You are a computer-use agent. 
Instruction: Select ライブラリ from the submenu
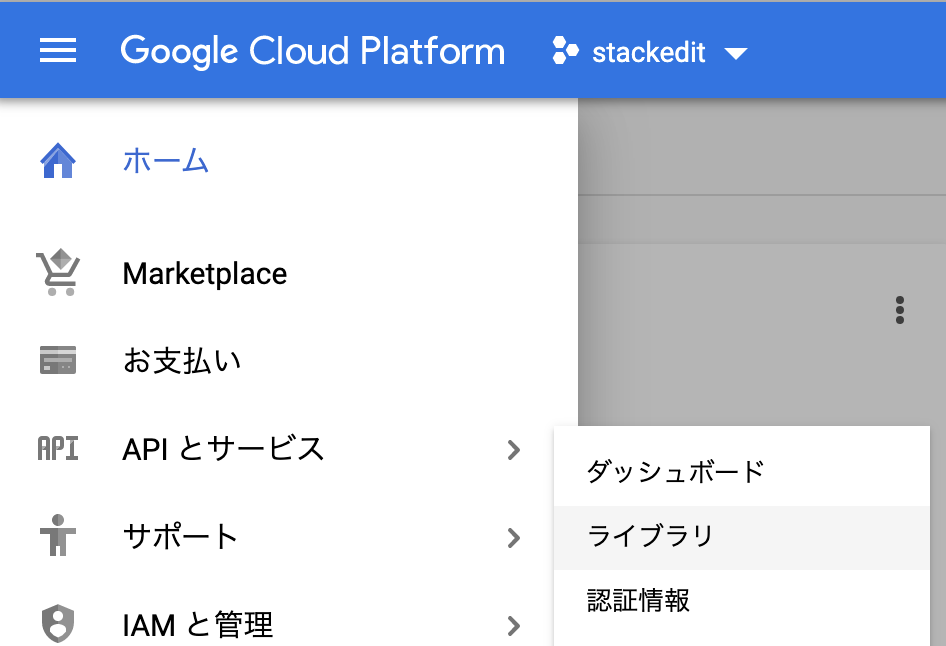(x=648, y=537)
